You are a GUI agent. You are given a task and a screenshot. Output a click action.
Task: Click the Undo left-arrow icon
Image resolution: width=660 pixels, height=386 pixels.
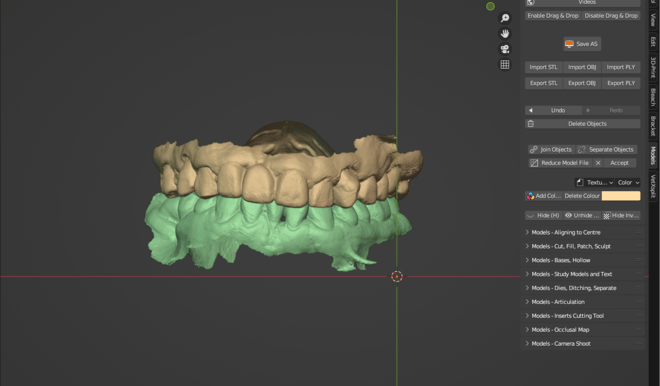(531, 110)
